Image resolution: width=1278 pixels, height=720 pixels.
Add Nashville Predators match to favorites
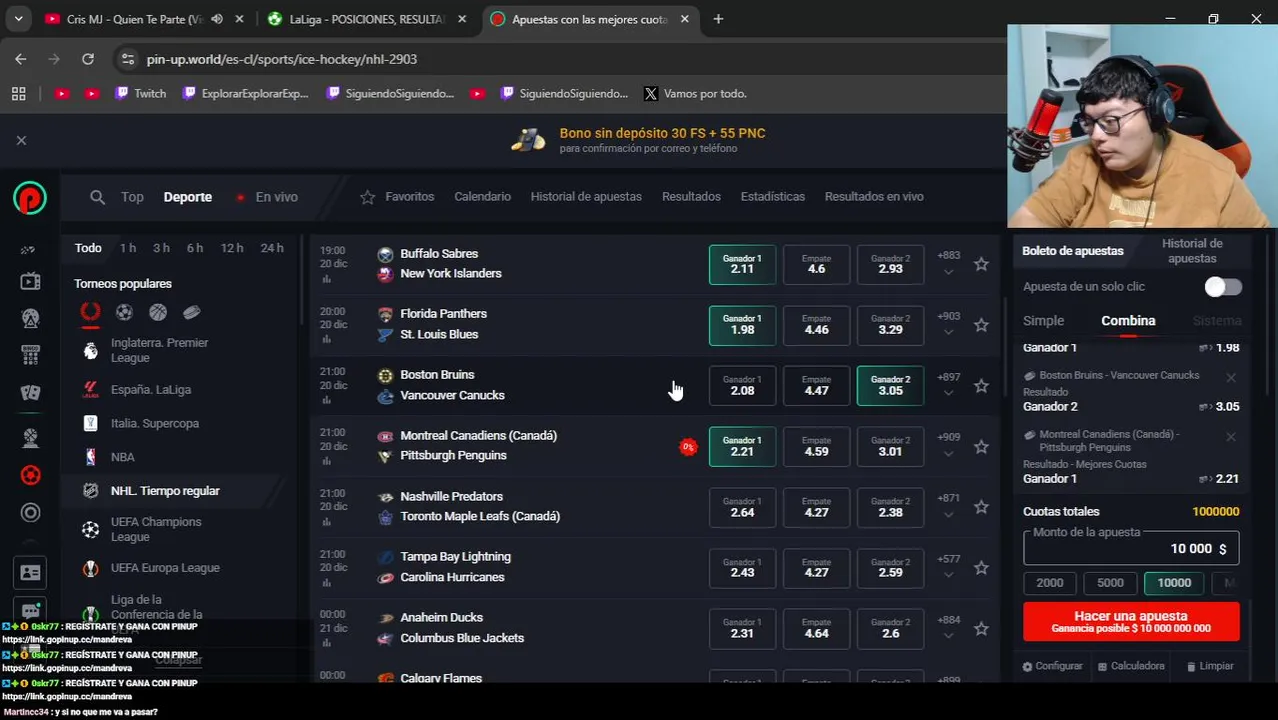tap(981, 507)
